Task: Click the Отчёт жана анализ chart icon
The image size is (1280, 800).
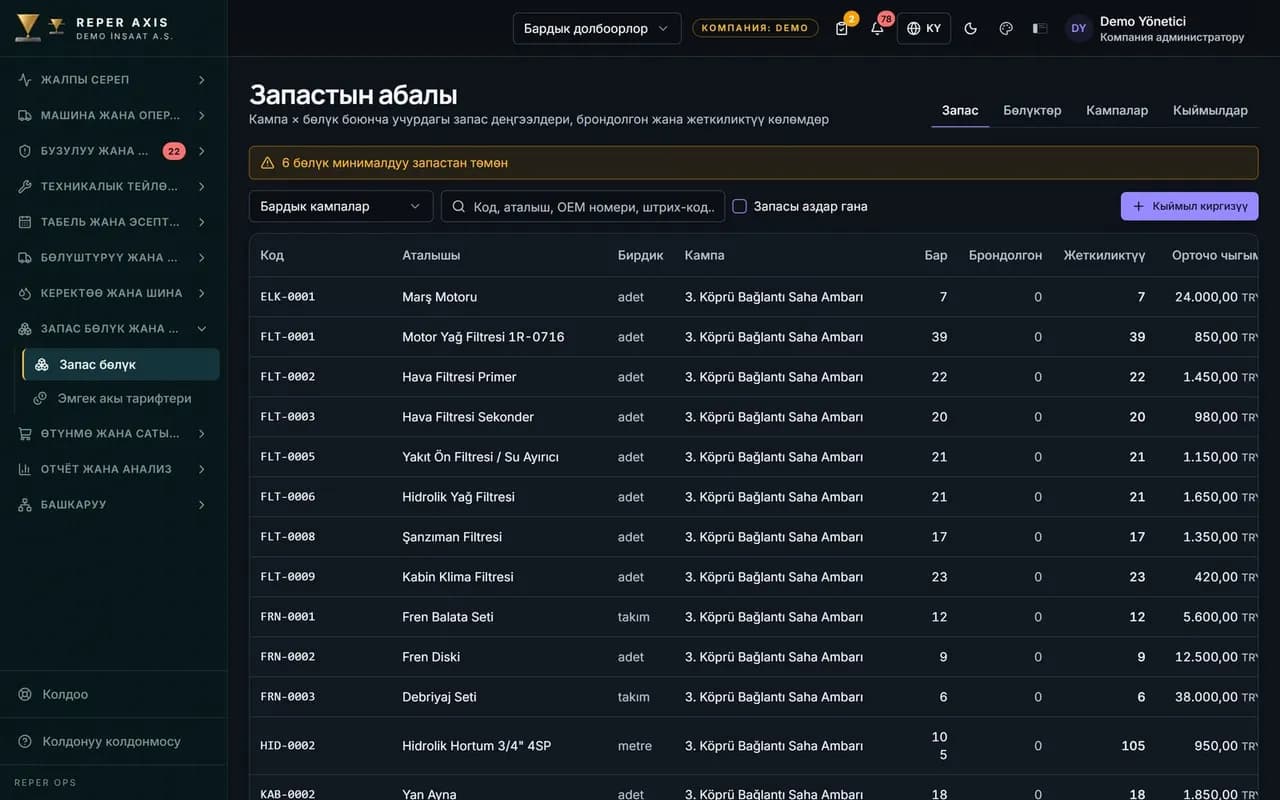Action: point(25,469)
